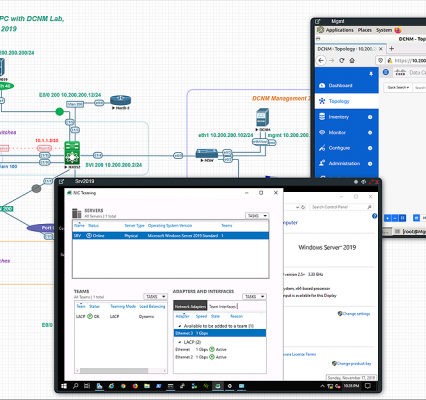Click the Firefox home button
The width and height of the screenshot is (426, 400).
(352, 60)
